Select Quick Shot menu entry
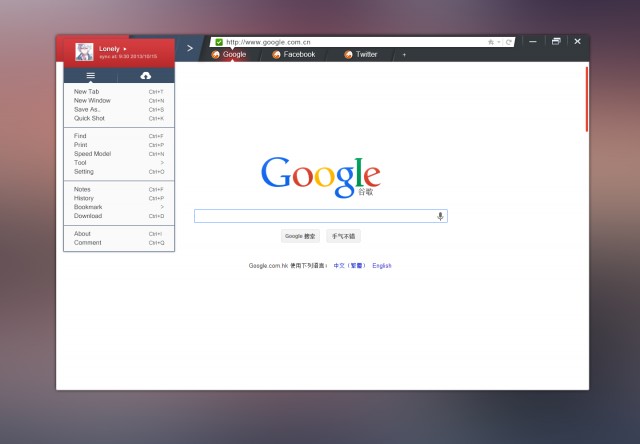This screenshot has height=444, width=640. [119, 118]
